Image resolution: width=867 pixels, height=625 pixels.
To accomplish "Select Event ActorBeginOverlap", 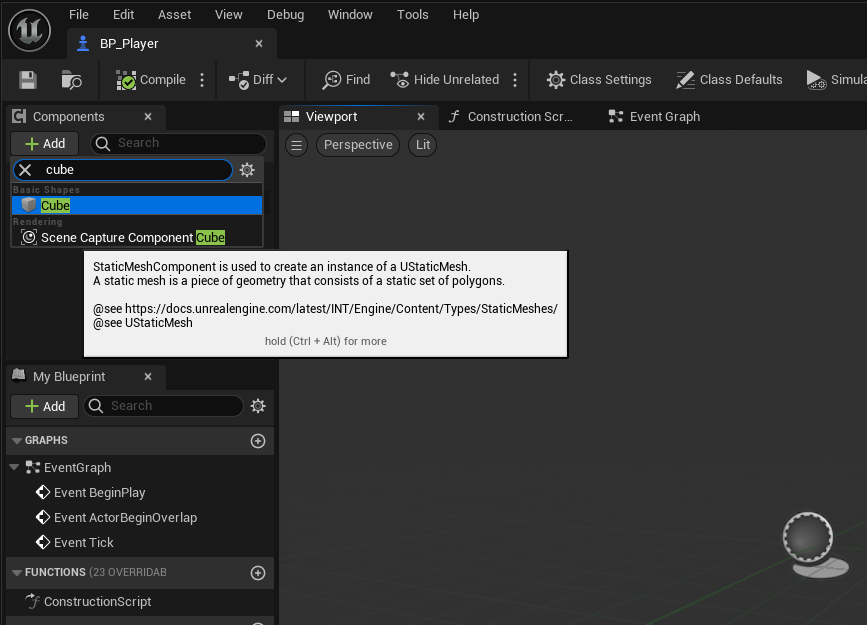I will pos(126,518).
